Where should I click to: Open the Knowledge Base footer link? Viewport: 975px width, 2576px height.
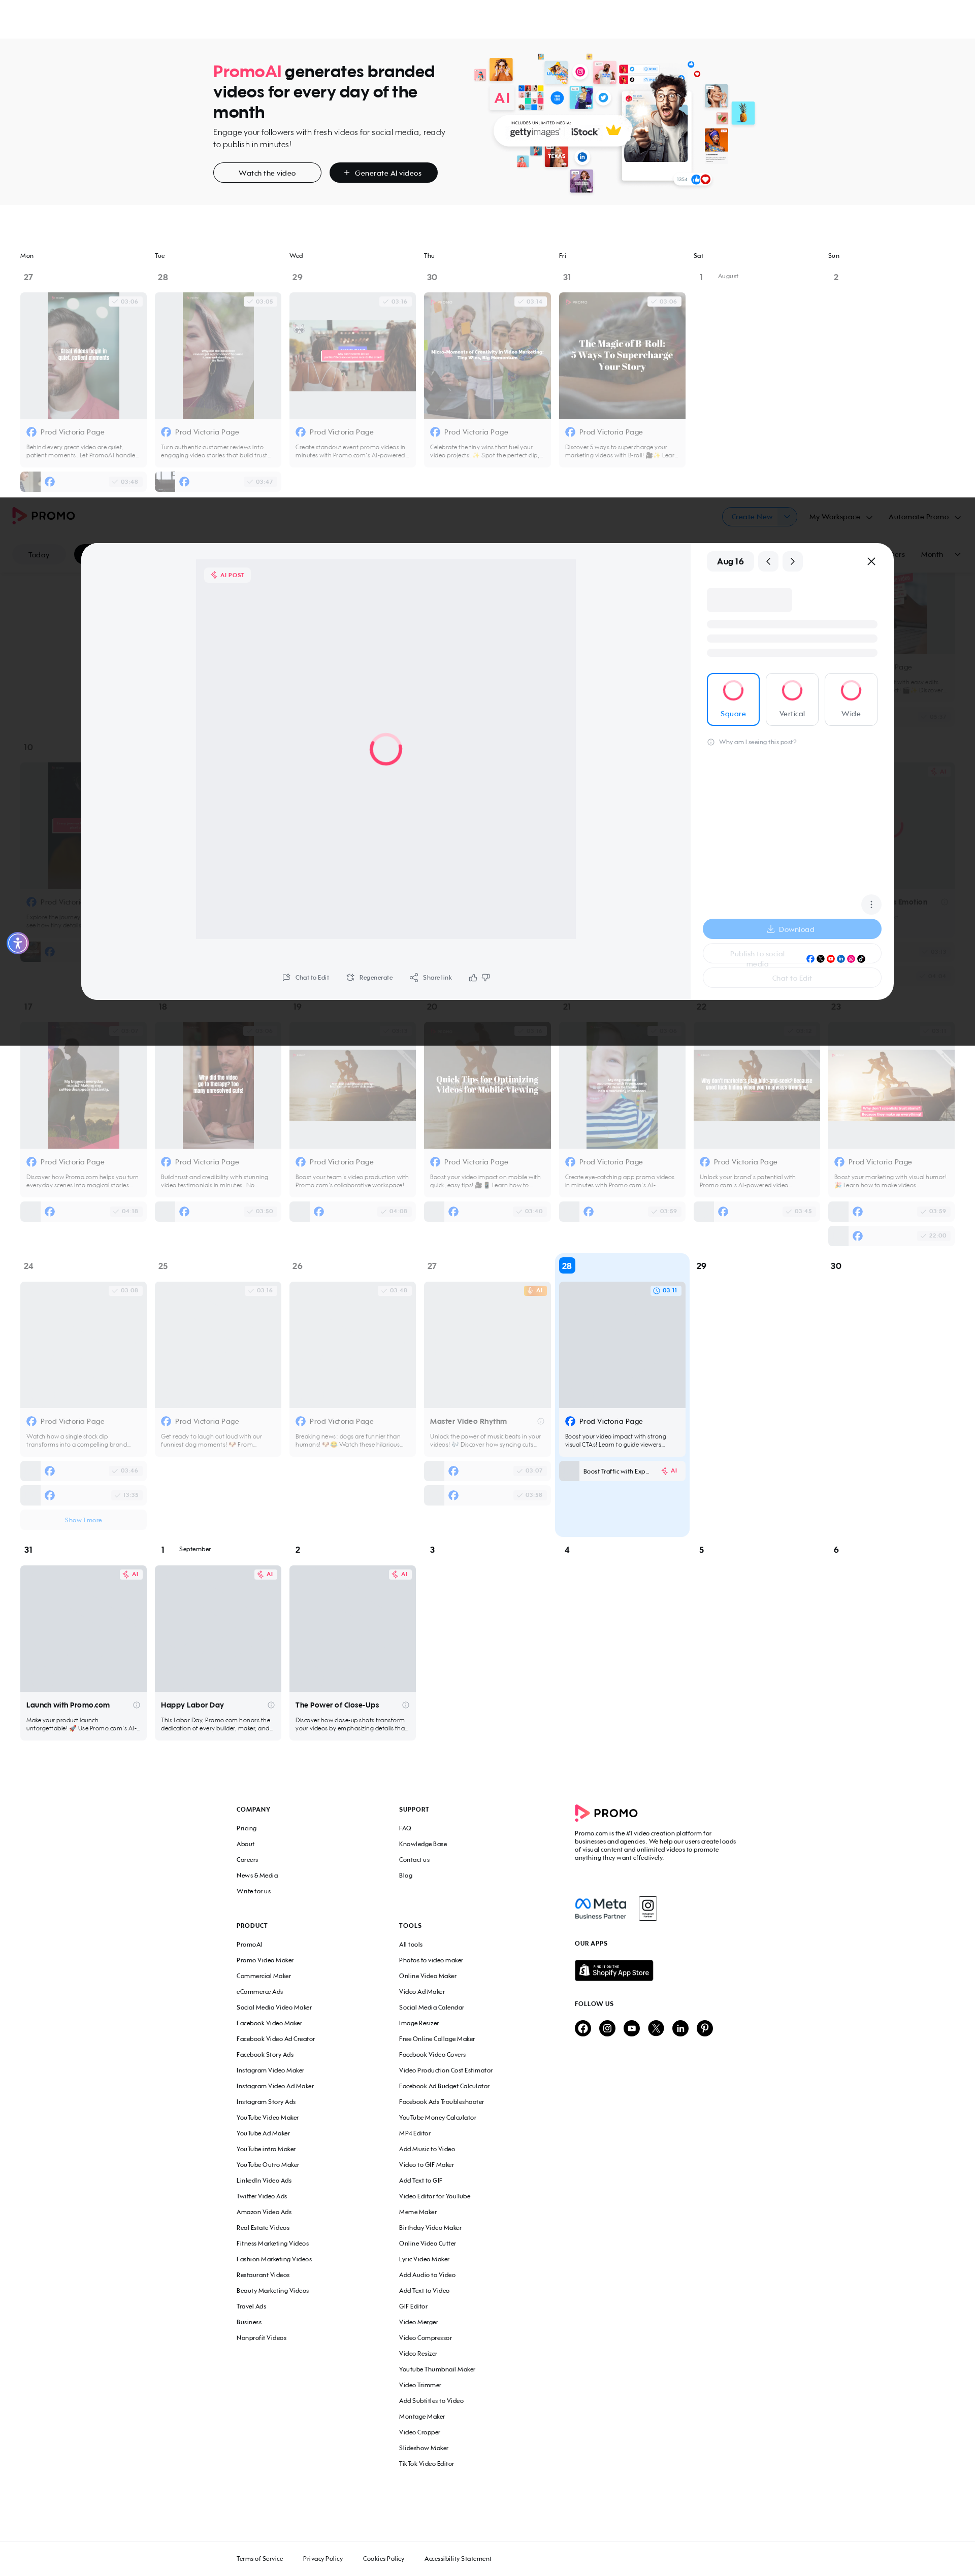click(423, 1844)
